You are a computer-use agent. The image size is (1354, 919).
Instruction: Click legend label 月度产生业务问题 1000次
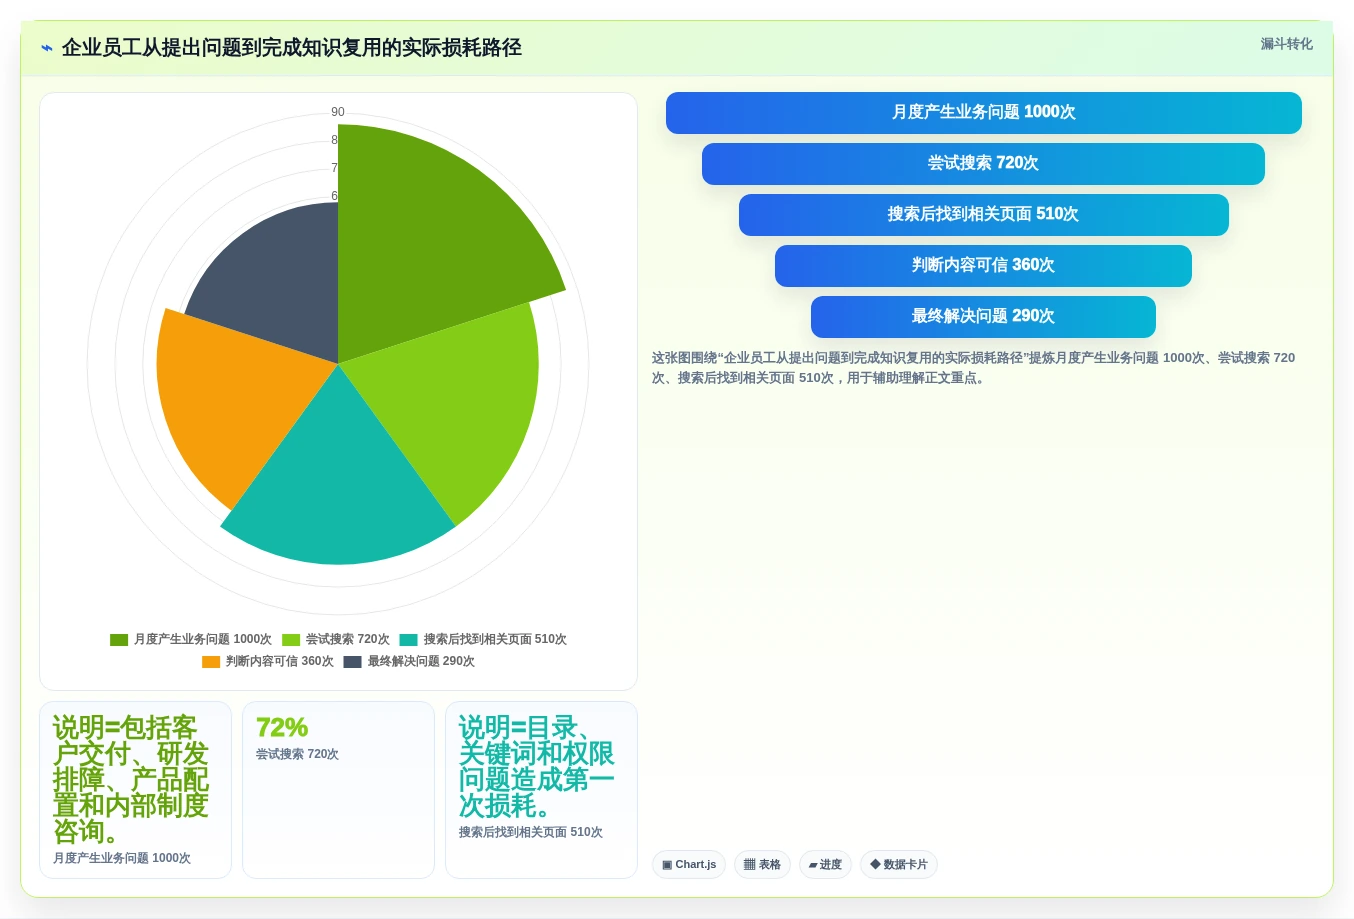(203, 639)
